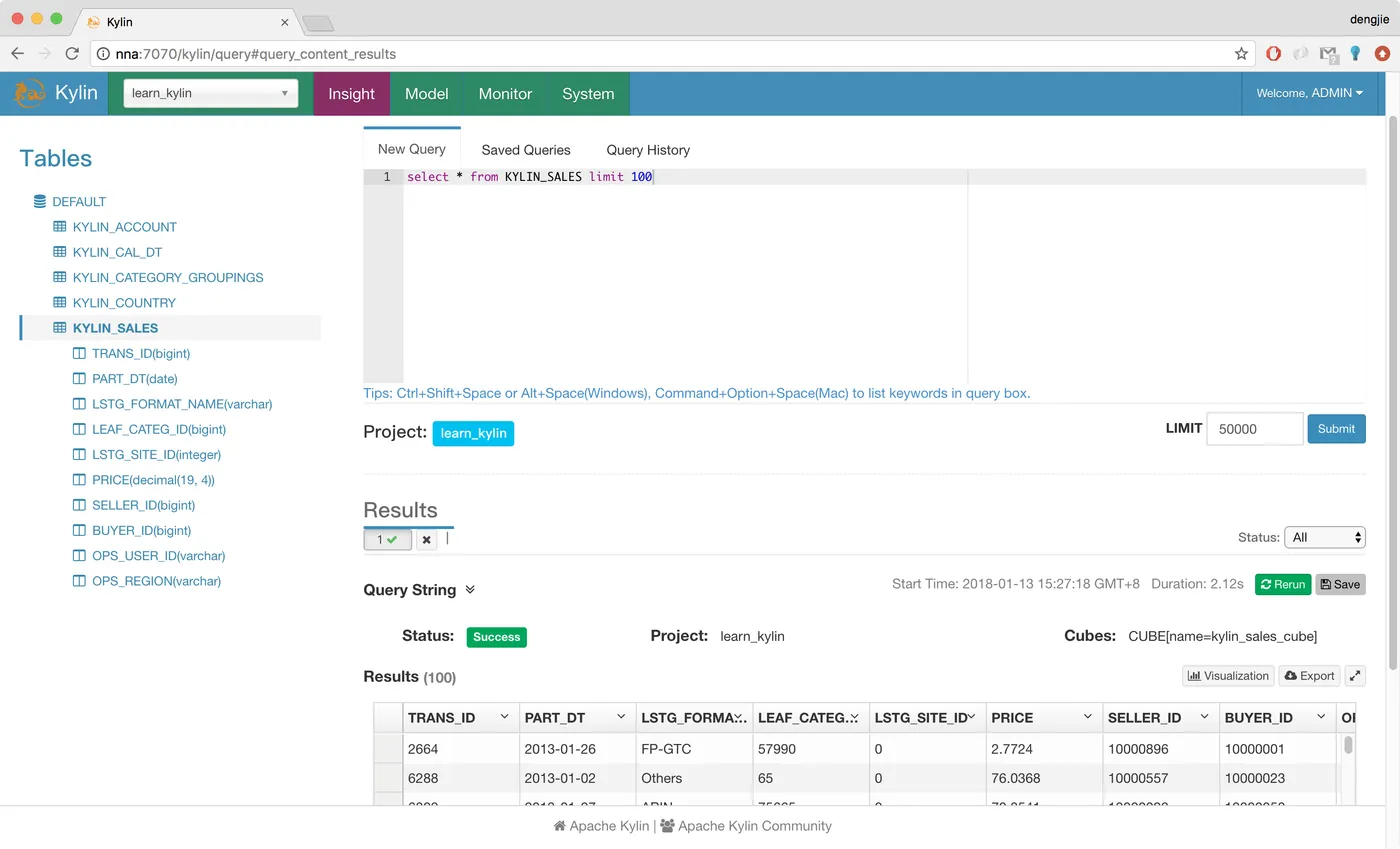Screen dimensions: 1400x849
Task: Click the KYLIN_CATEGORY_GROUPINGS table icon
Action: pos(60,277)
